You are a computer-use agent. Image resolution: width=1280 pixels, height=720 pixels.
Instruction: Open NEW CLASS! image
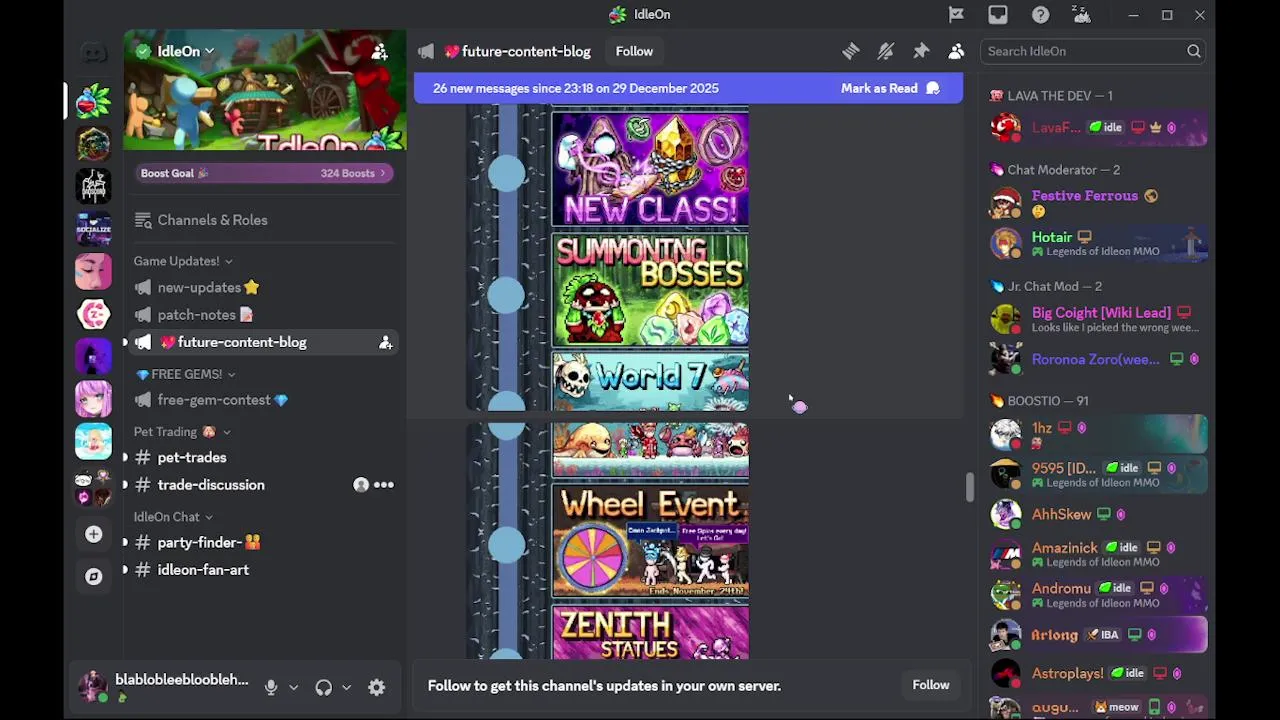650,169
